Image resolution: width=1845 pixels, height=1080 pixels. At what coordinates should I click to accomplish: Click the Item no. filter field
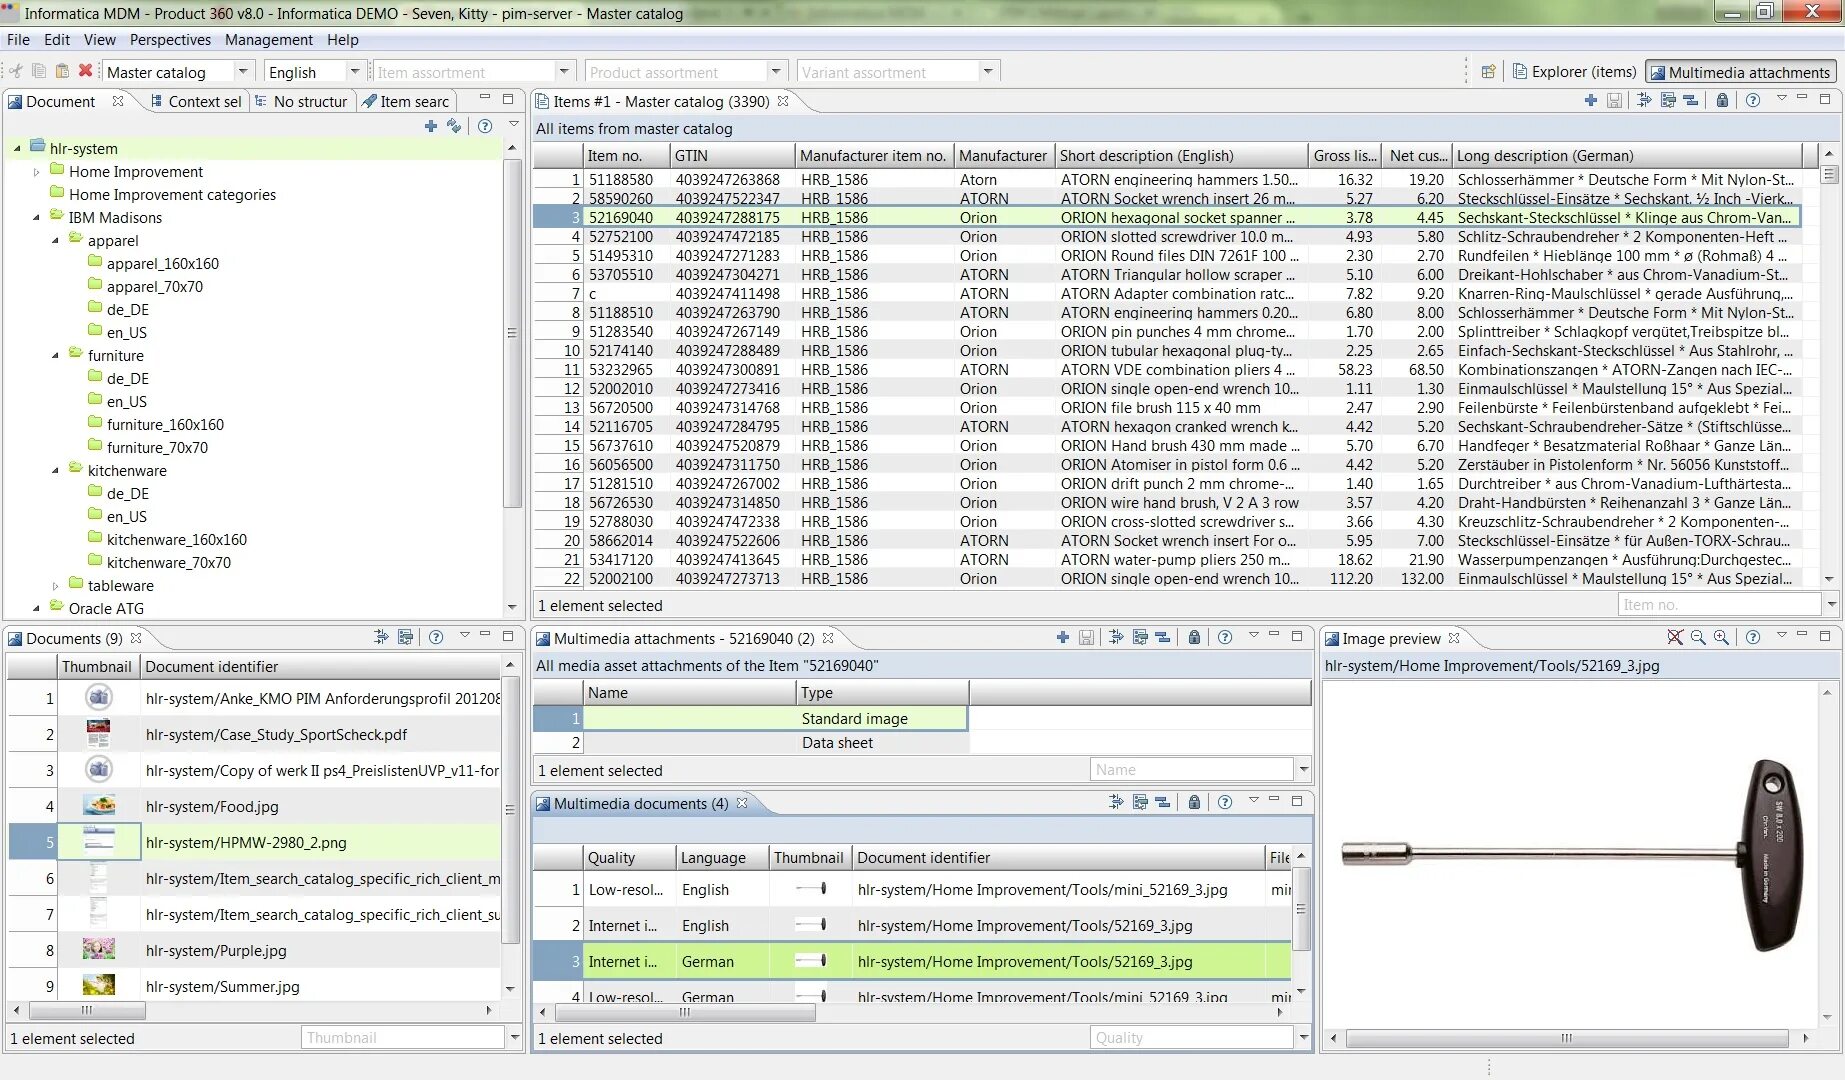pos(1719,605)
